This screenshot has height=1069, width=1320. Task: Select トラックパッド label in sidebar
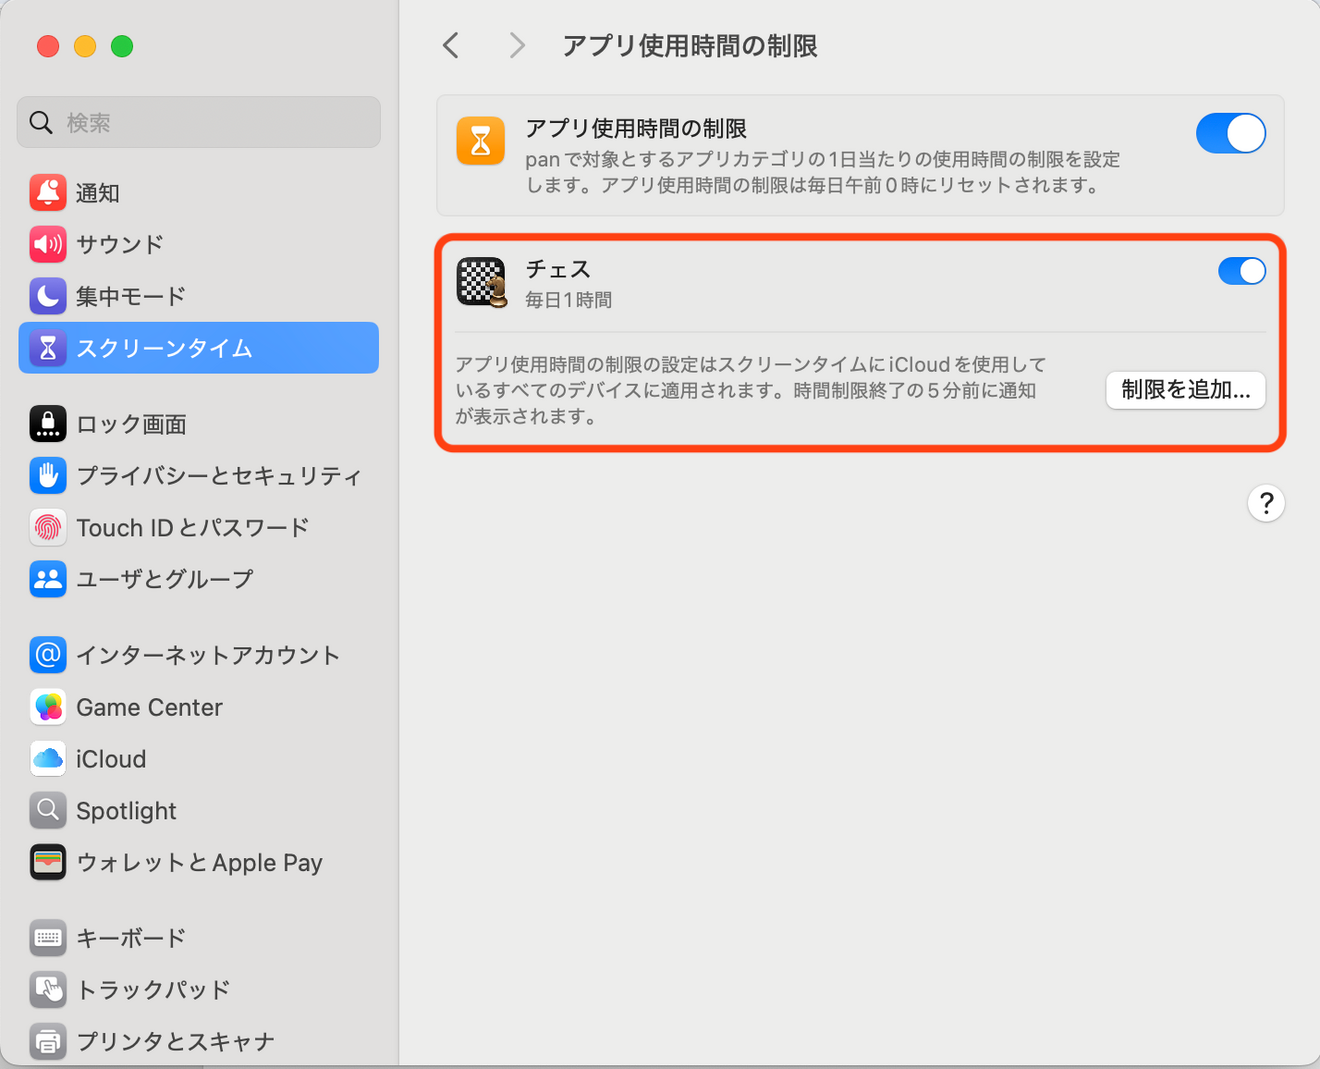pos(153,990)
